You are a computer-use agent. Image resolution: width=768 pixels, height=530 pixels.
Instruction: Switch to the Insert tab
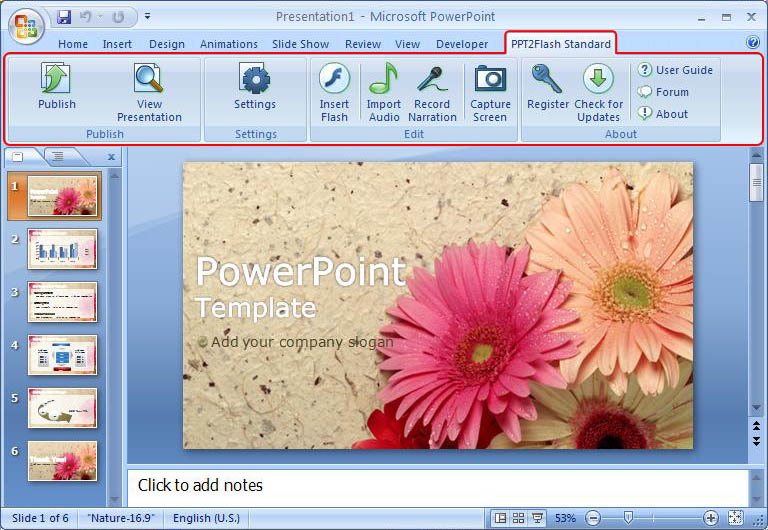(x=117, y=44)
